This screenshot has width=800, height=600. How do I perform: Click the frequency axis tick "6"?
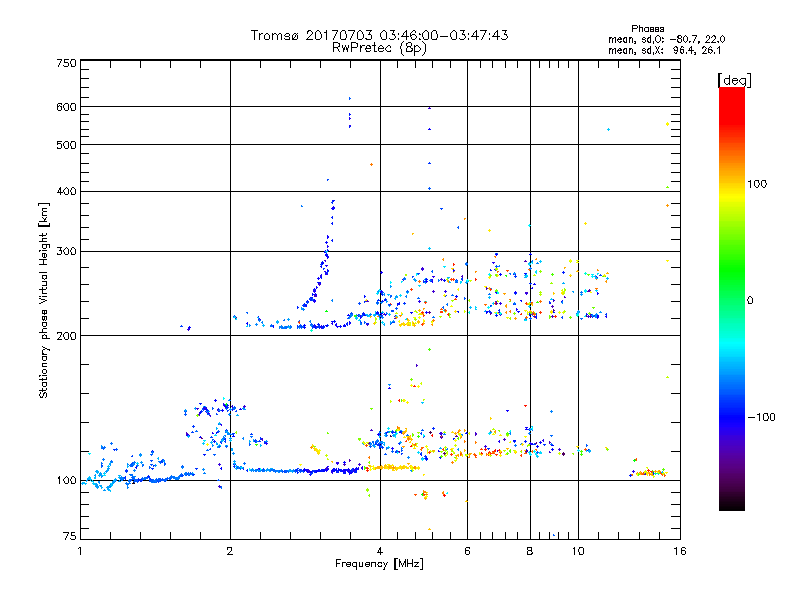[x=467, y=551]
